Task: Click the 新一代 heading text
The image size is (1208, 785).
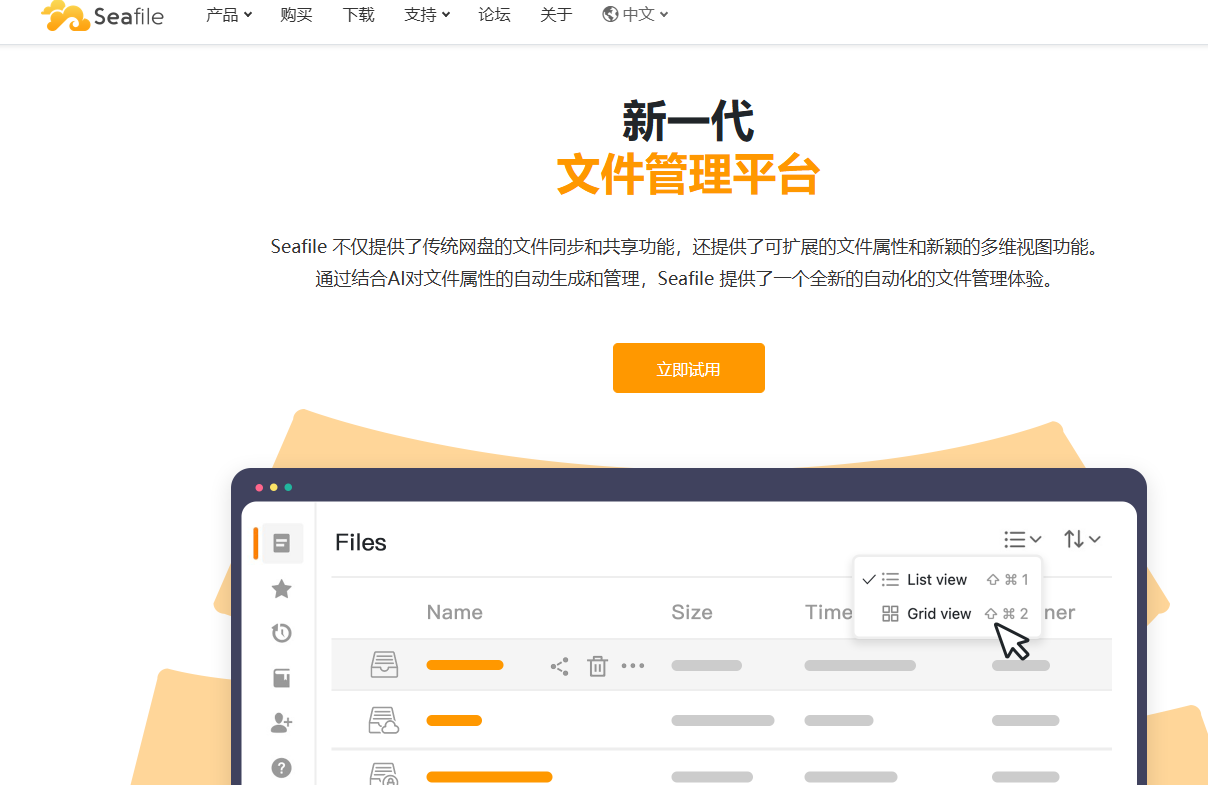Action: [688, 121]
